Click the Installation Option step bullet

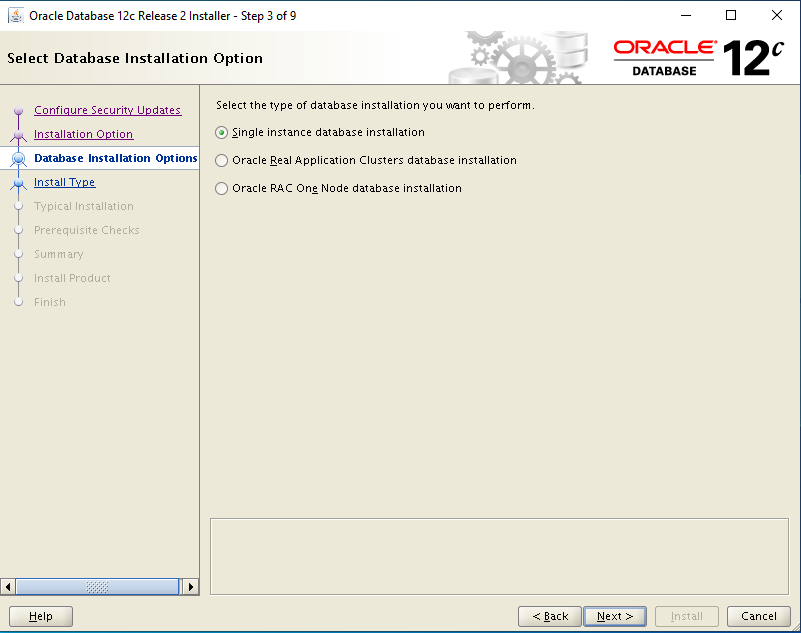(19, 135)
